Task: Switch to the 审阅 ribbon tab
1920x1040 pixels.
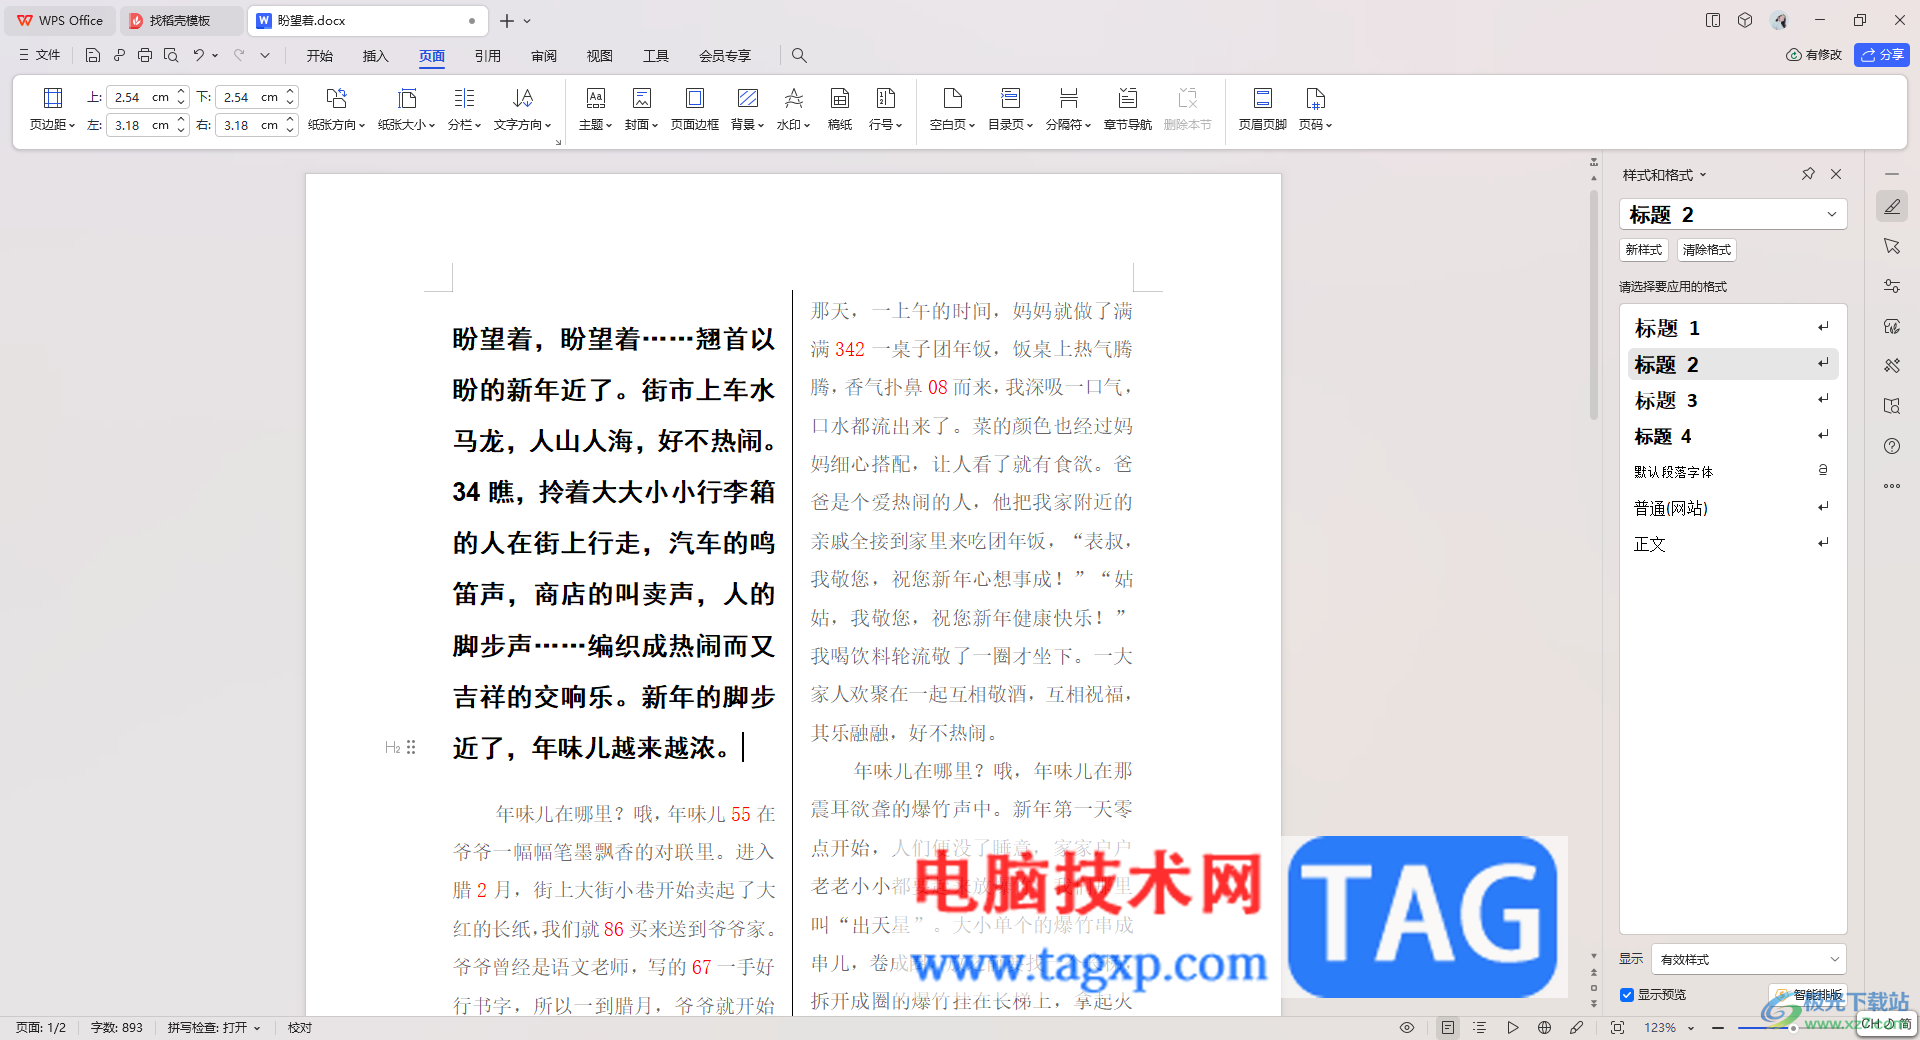Action: (544, 56)
